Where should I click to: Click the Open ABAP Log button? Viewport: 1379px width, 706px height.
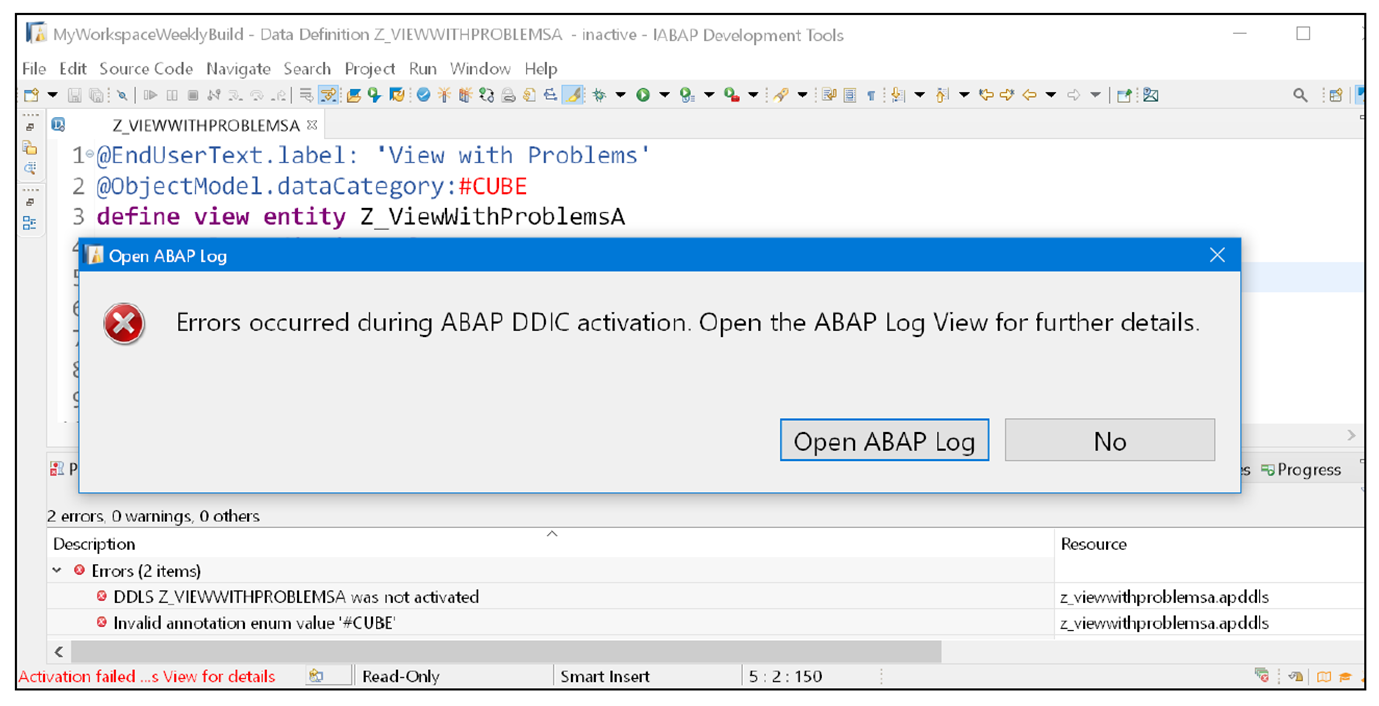pos(884,440)
